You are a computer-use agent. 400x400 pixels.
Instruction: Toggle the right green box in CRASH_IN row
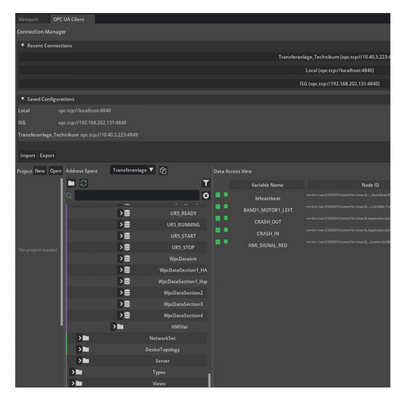(x=226, y=230)
